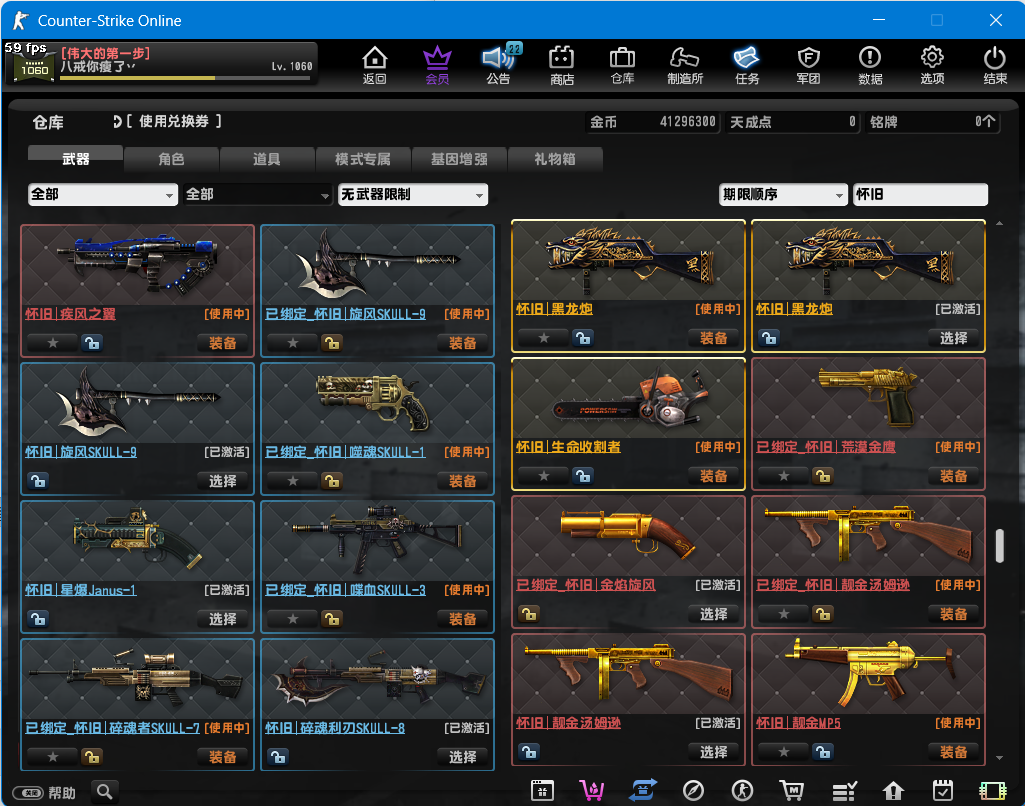Viewport: 1025px width, 806px height.
Task: Click 选择 button for 碎魂利刃SKULL-8
Action: (463, 756)
